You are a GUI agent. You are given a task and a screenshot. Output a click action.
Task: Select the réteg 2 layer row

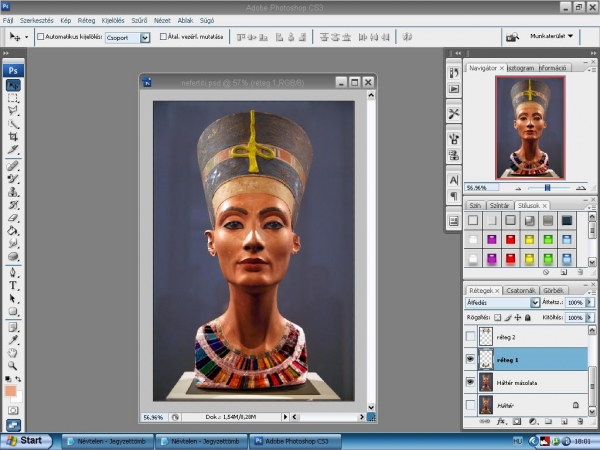click(526, 337)
